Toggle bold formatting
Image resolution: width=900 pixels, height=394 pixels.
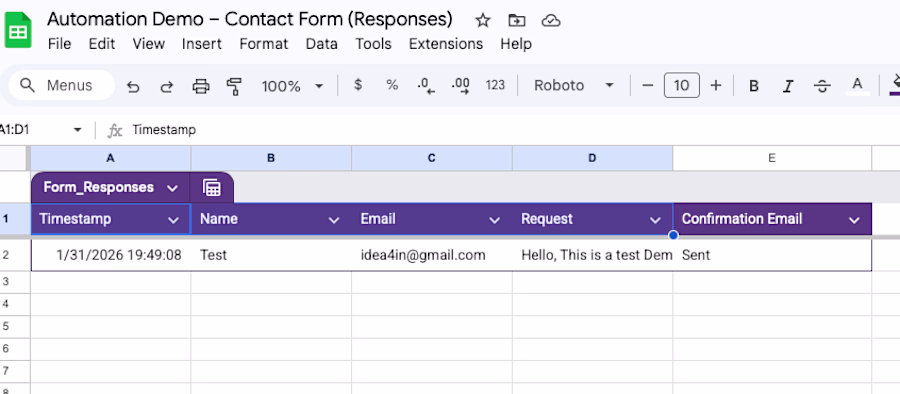pos(754,86)
